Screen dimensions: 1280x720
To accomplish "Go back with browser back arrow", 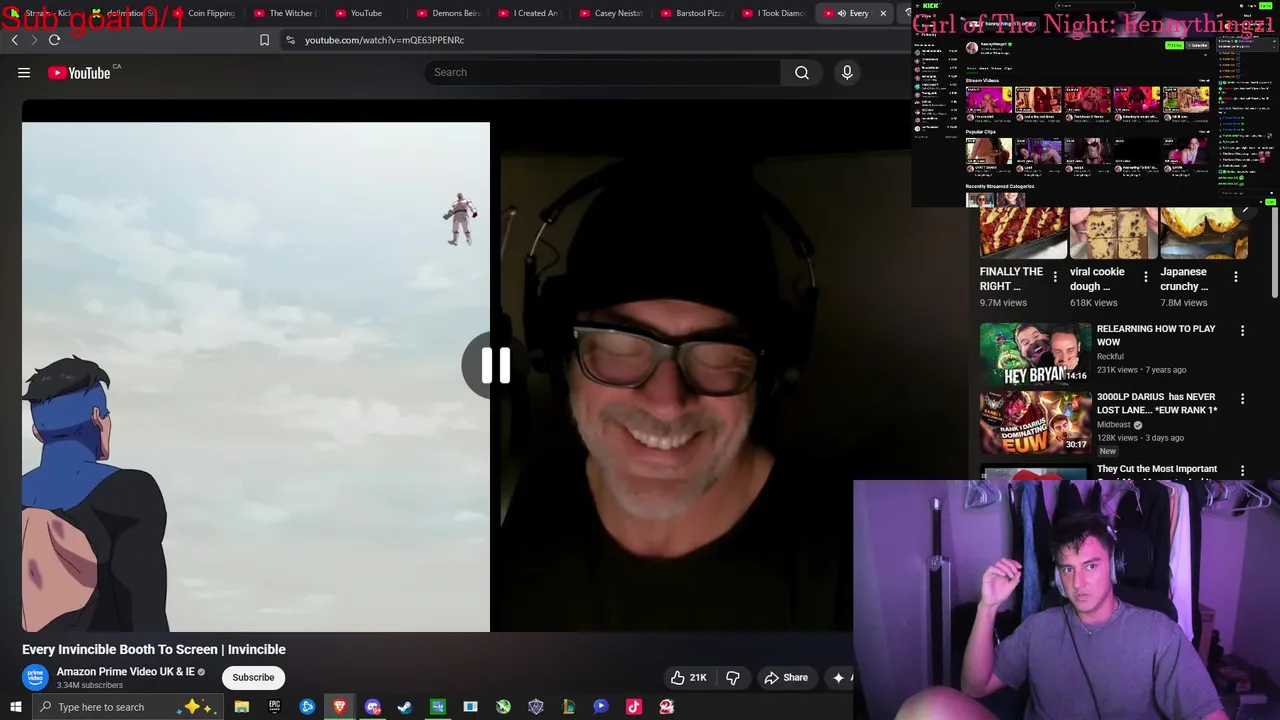I will pos(14,40).
